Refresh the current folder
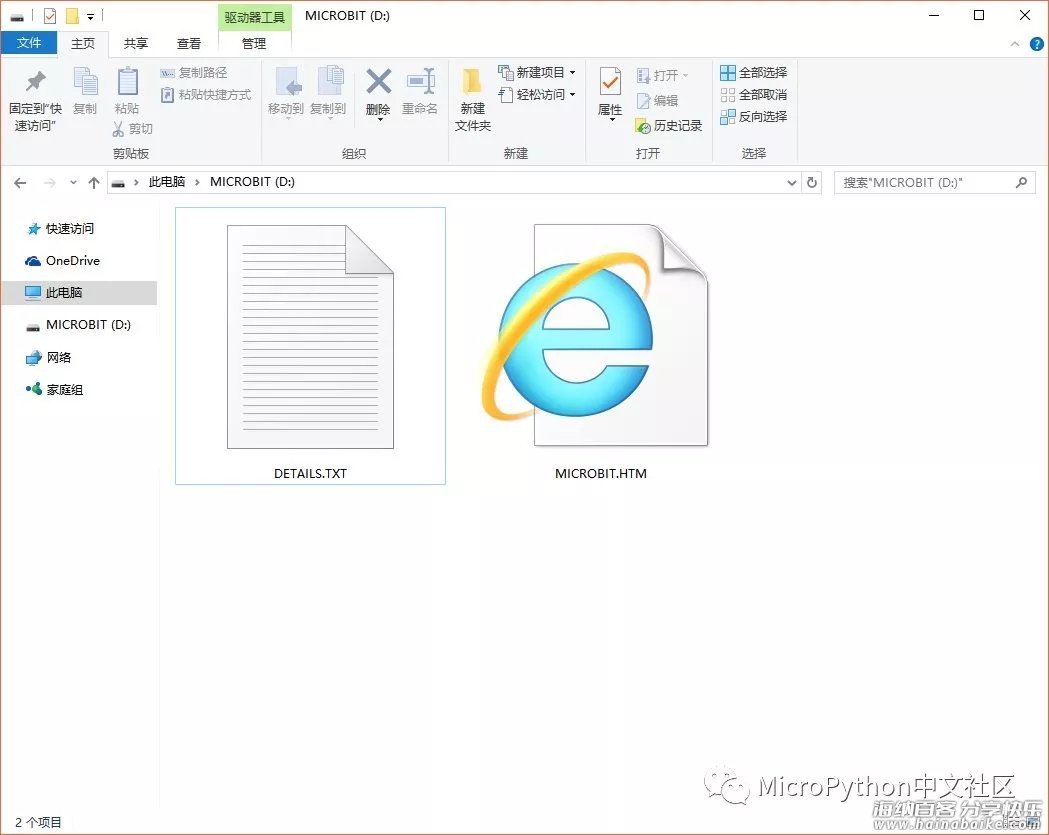1049x835 pixels. tap(812, 183)
